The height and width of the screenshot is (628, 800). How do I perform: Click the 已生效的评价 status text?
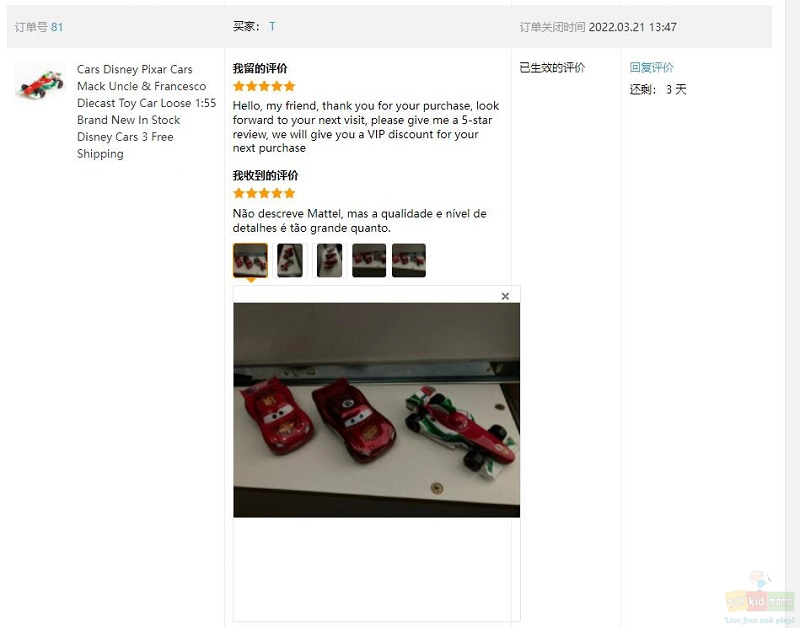552,67
